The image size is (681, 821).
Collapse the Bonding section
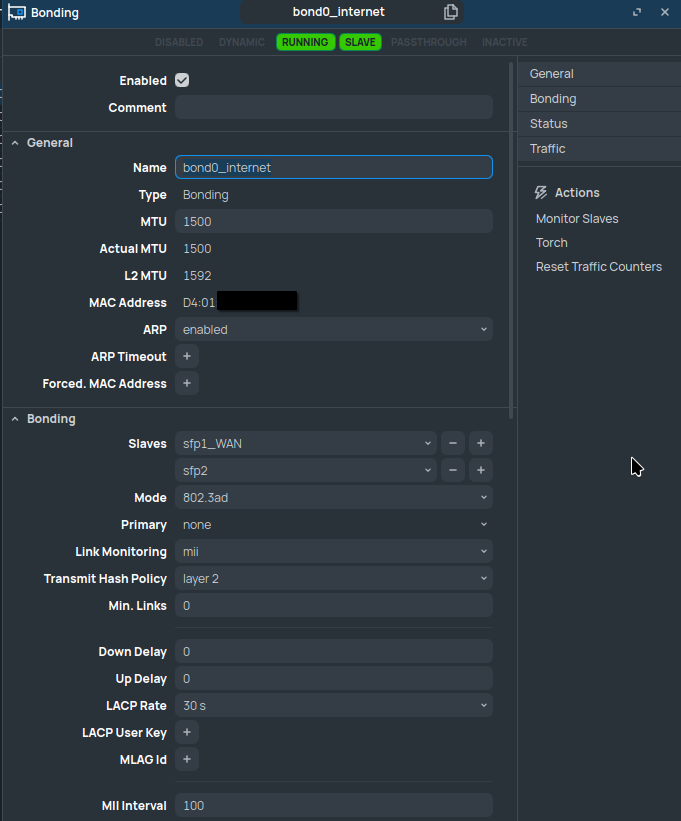(x=16, y=419)
